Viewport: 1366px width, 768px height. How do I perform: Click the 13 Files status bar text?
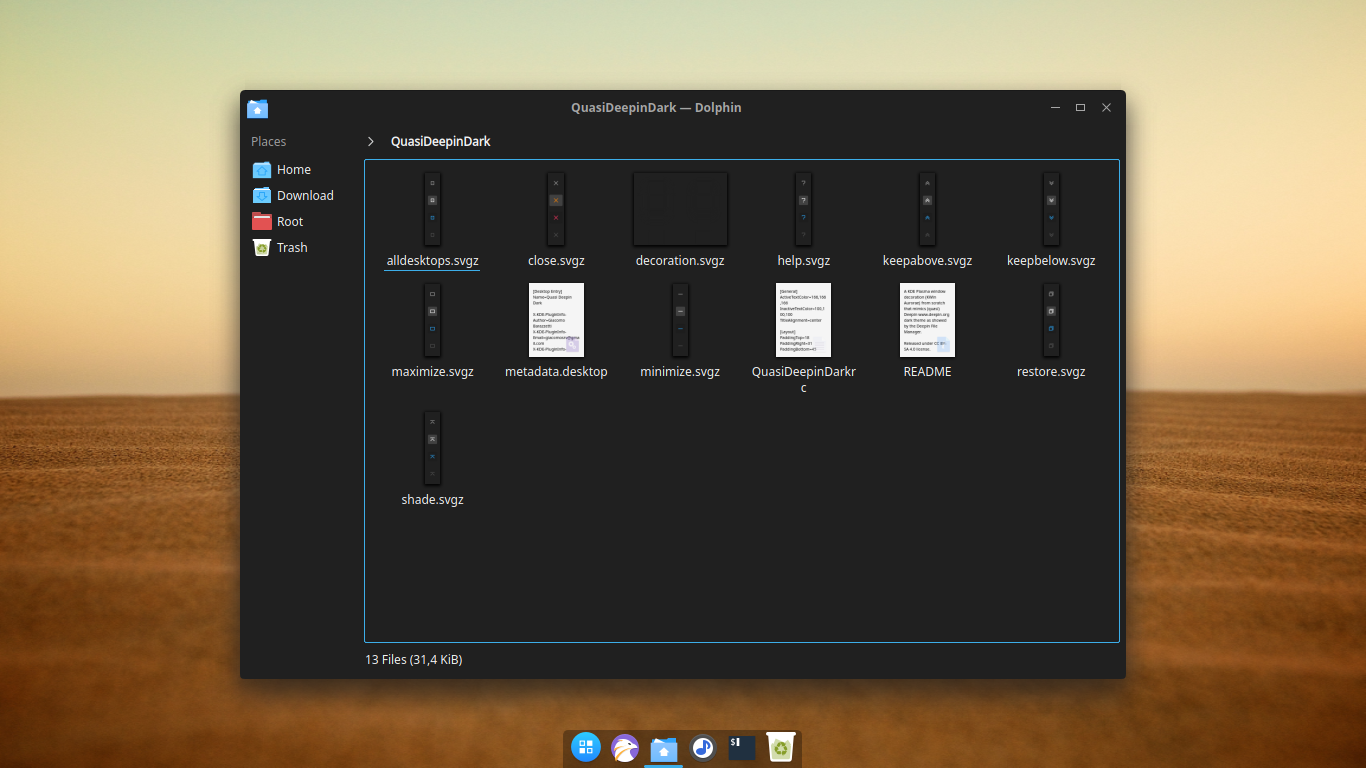click(x=414, y=660)
